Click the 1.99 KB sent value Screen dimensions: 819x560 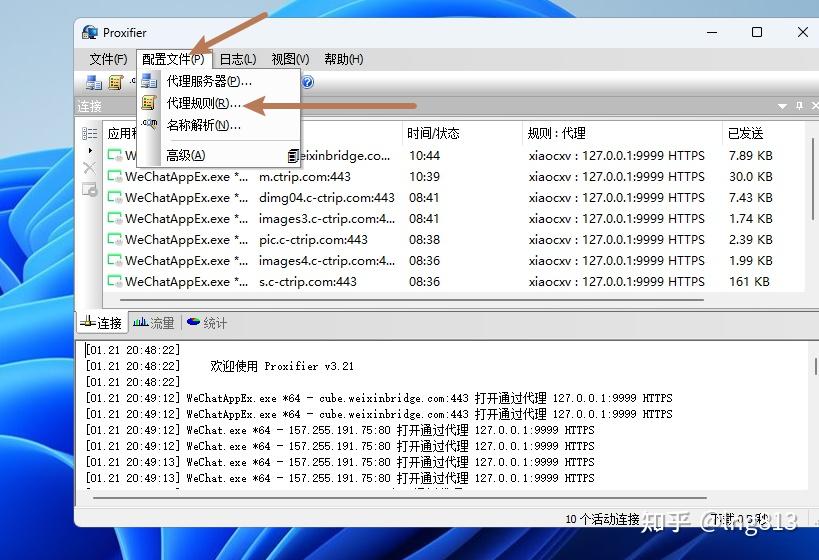(x=751, y=260)
